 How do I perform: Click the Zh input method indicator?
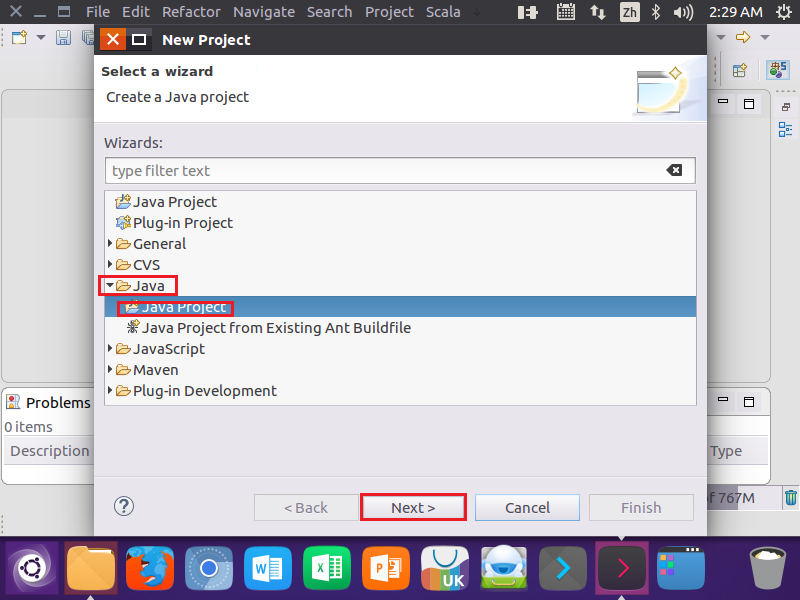(630, 12)
